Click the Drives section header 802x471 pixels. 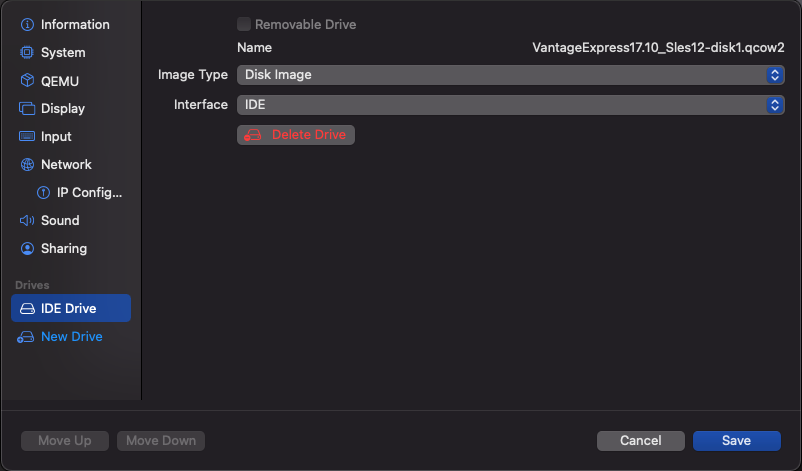(32, 285)
